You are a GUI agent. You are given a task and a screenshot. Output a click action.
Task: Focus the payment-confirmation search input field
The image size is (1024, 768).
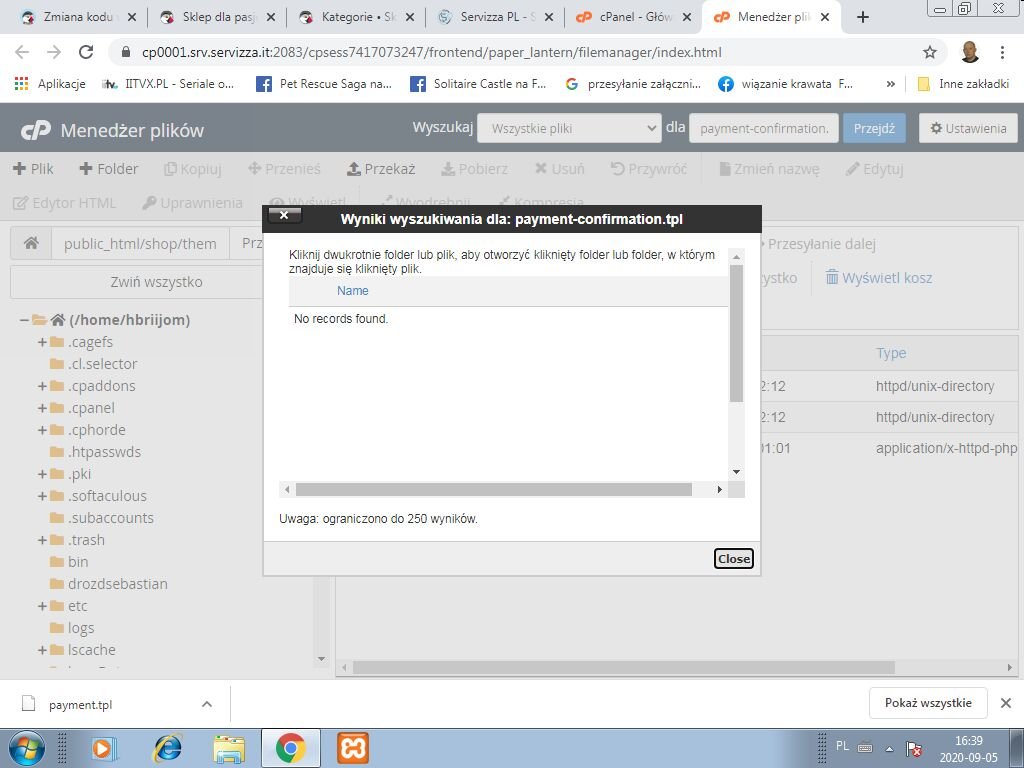point(763,128)
